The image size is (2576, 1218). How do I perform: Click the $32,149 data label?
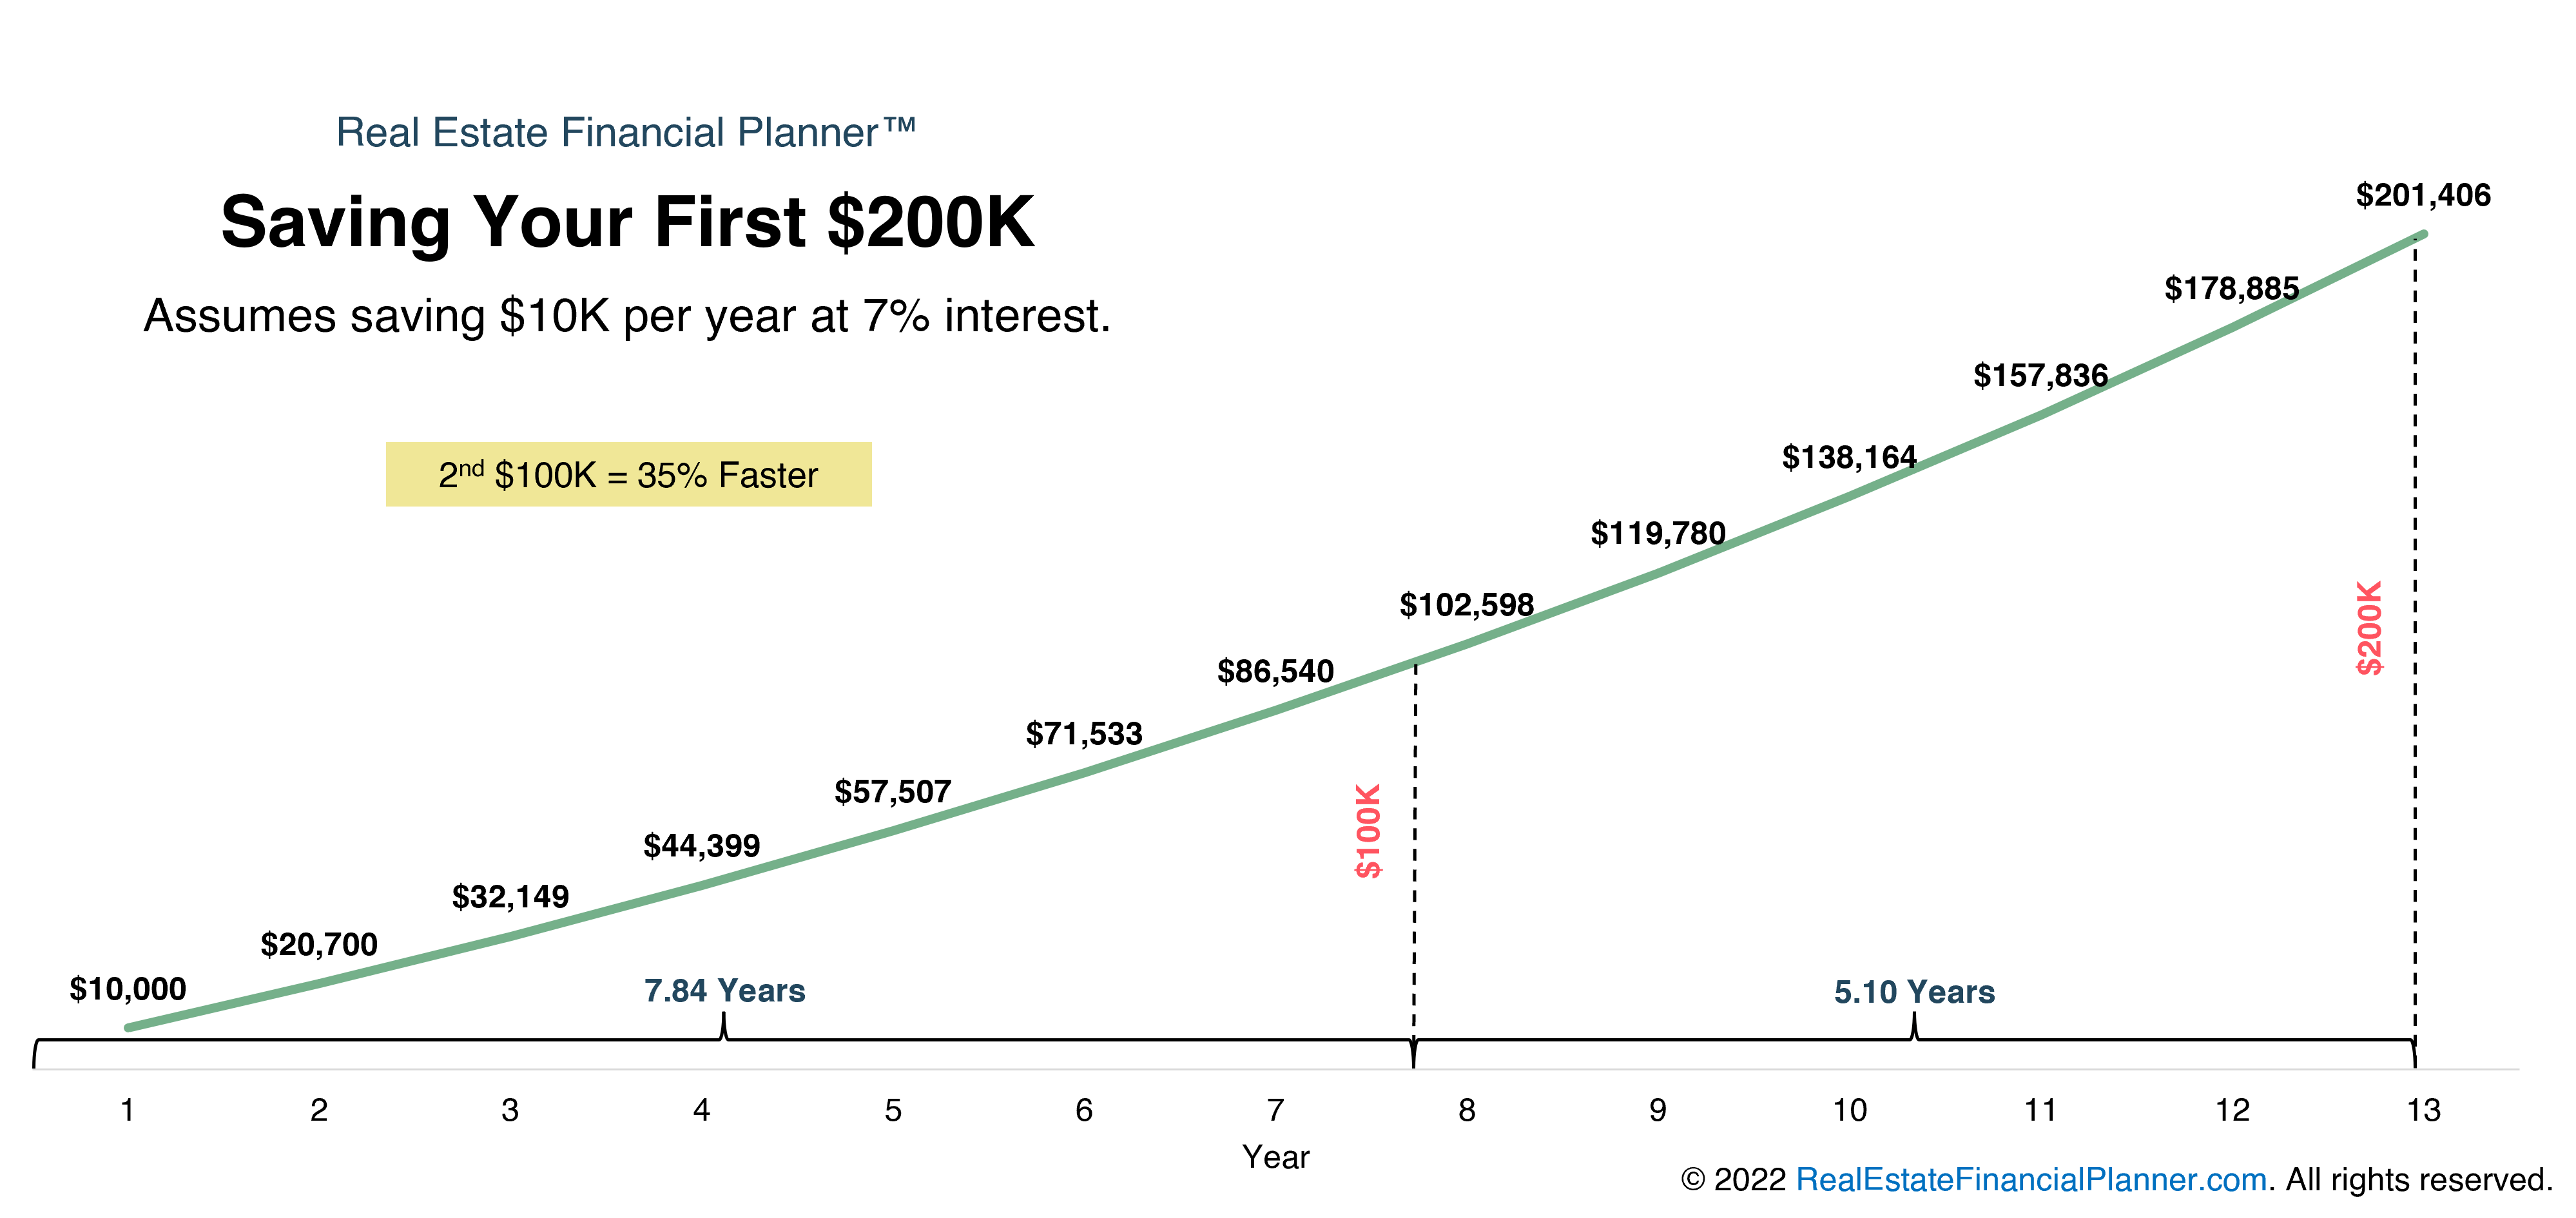tap(510, 897)
